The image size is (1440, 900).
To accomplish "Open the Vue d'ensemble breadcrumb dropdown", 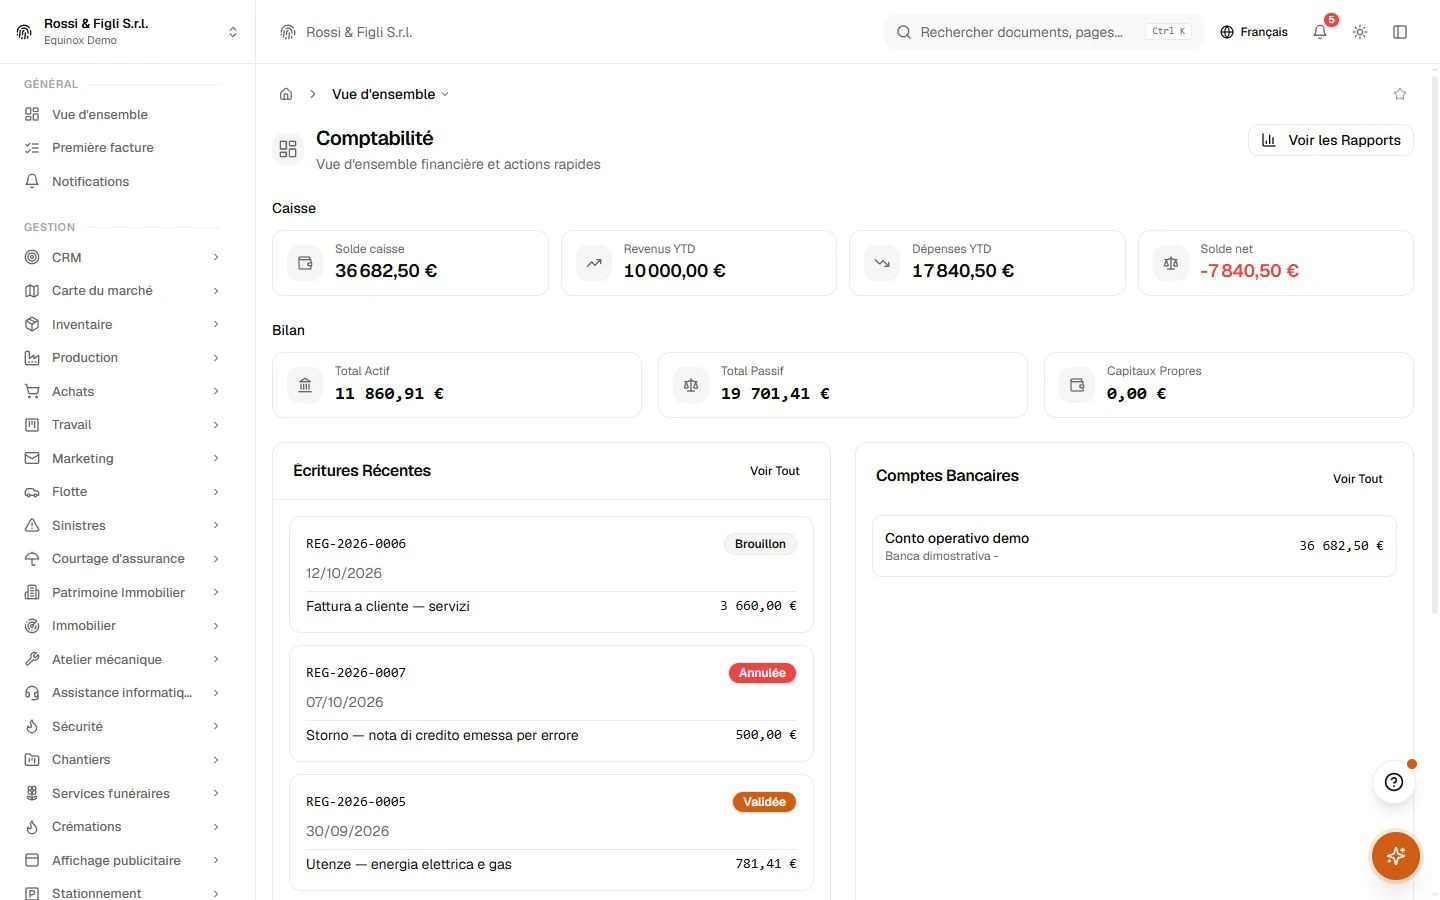I will pos(390,94).
